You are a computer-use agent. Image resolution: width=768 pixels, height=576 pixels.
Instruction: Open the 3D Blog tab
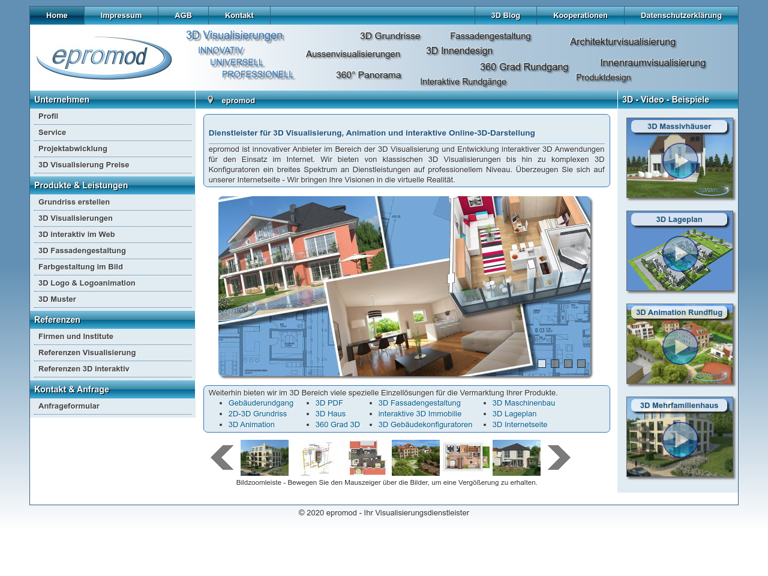tap(505, 16)
